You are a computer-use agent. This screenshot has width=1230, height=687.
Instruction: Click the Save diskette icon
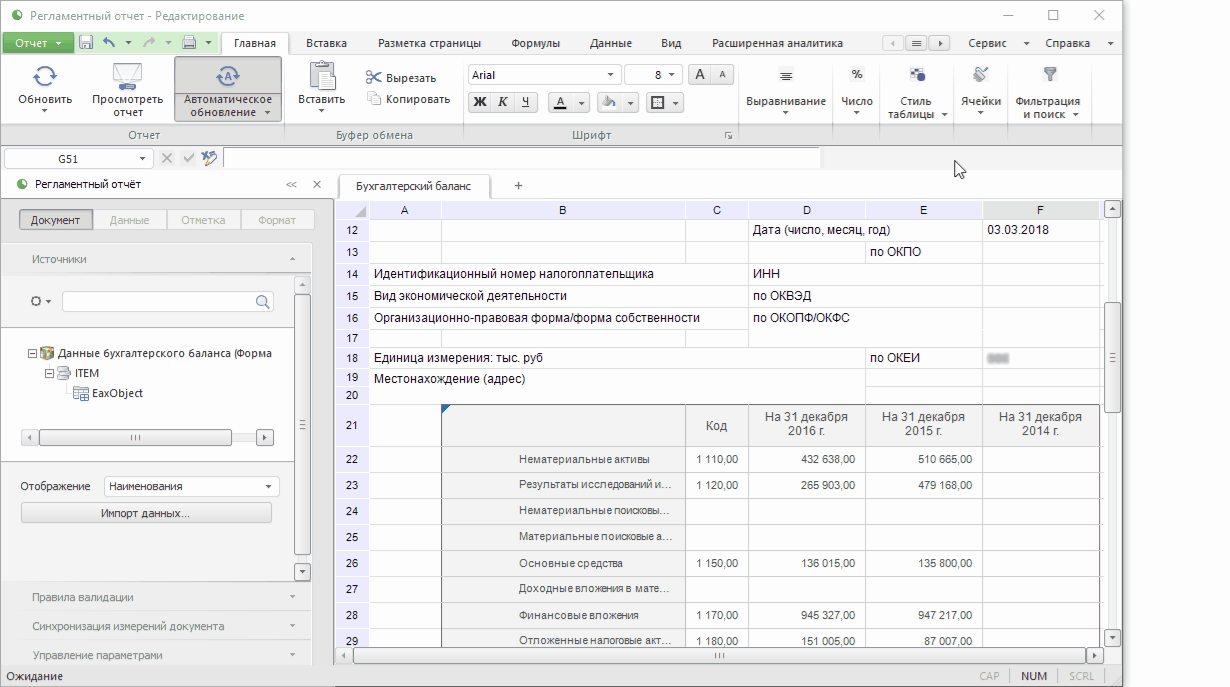(86, 43)
